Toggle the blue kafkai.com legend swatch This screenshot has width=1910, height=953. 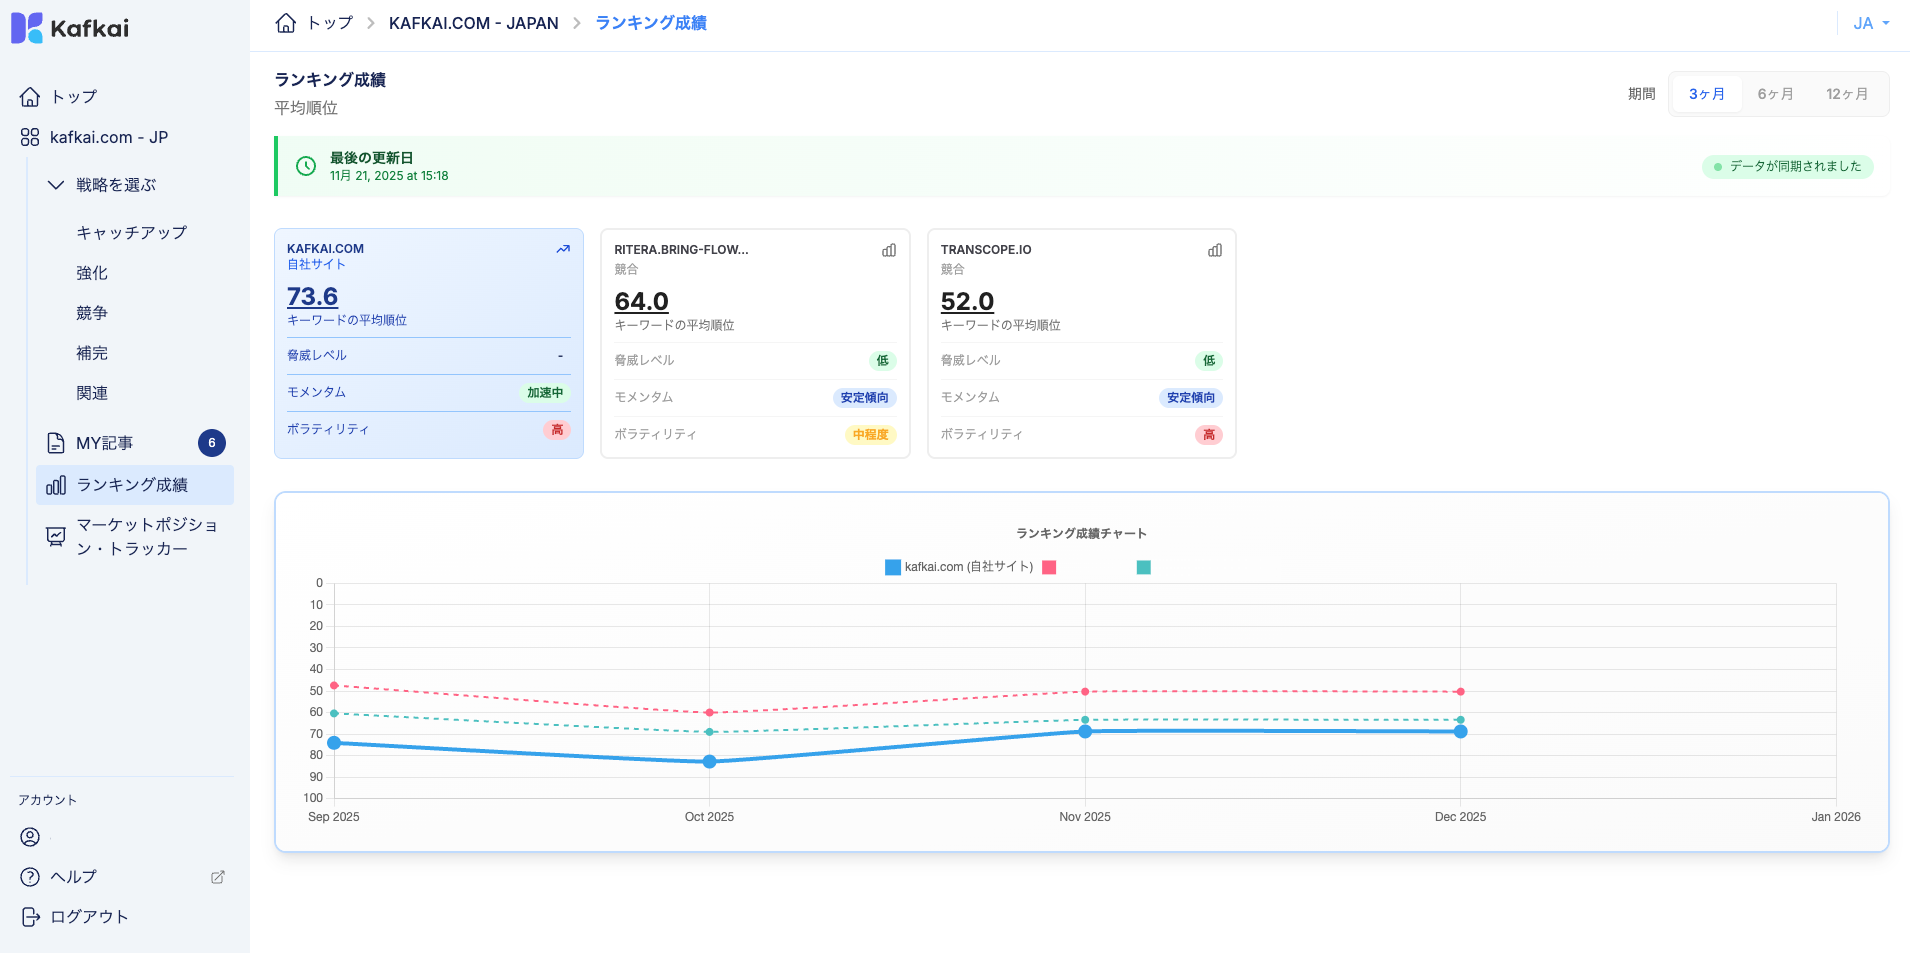point(893,567)
